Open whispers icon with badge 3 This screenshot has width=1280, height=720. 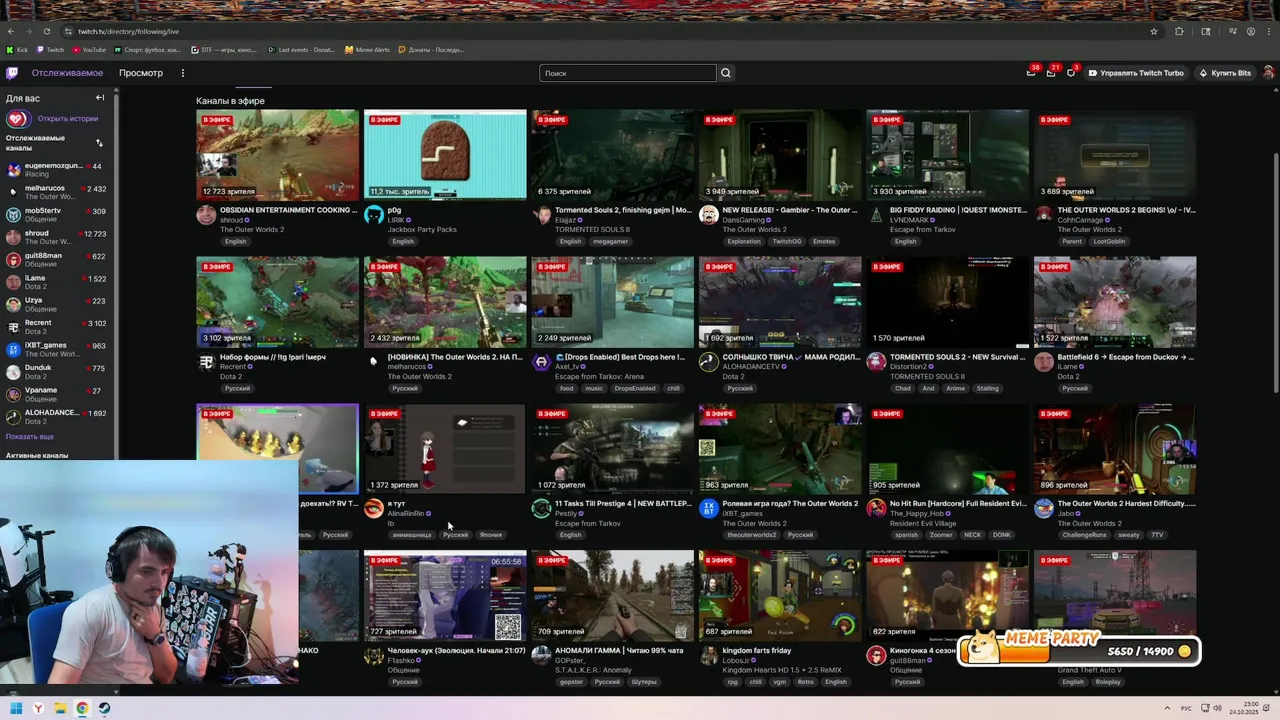click(1071, 73)
